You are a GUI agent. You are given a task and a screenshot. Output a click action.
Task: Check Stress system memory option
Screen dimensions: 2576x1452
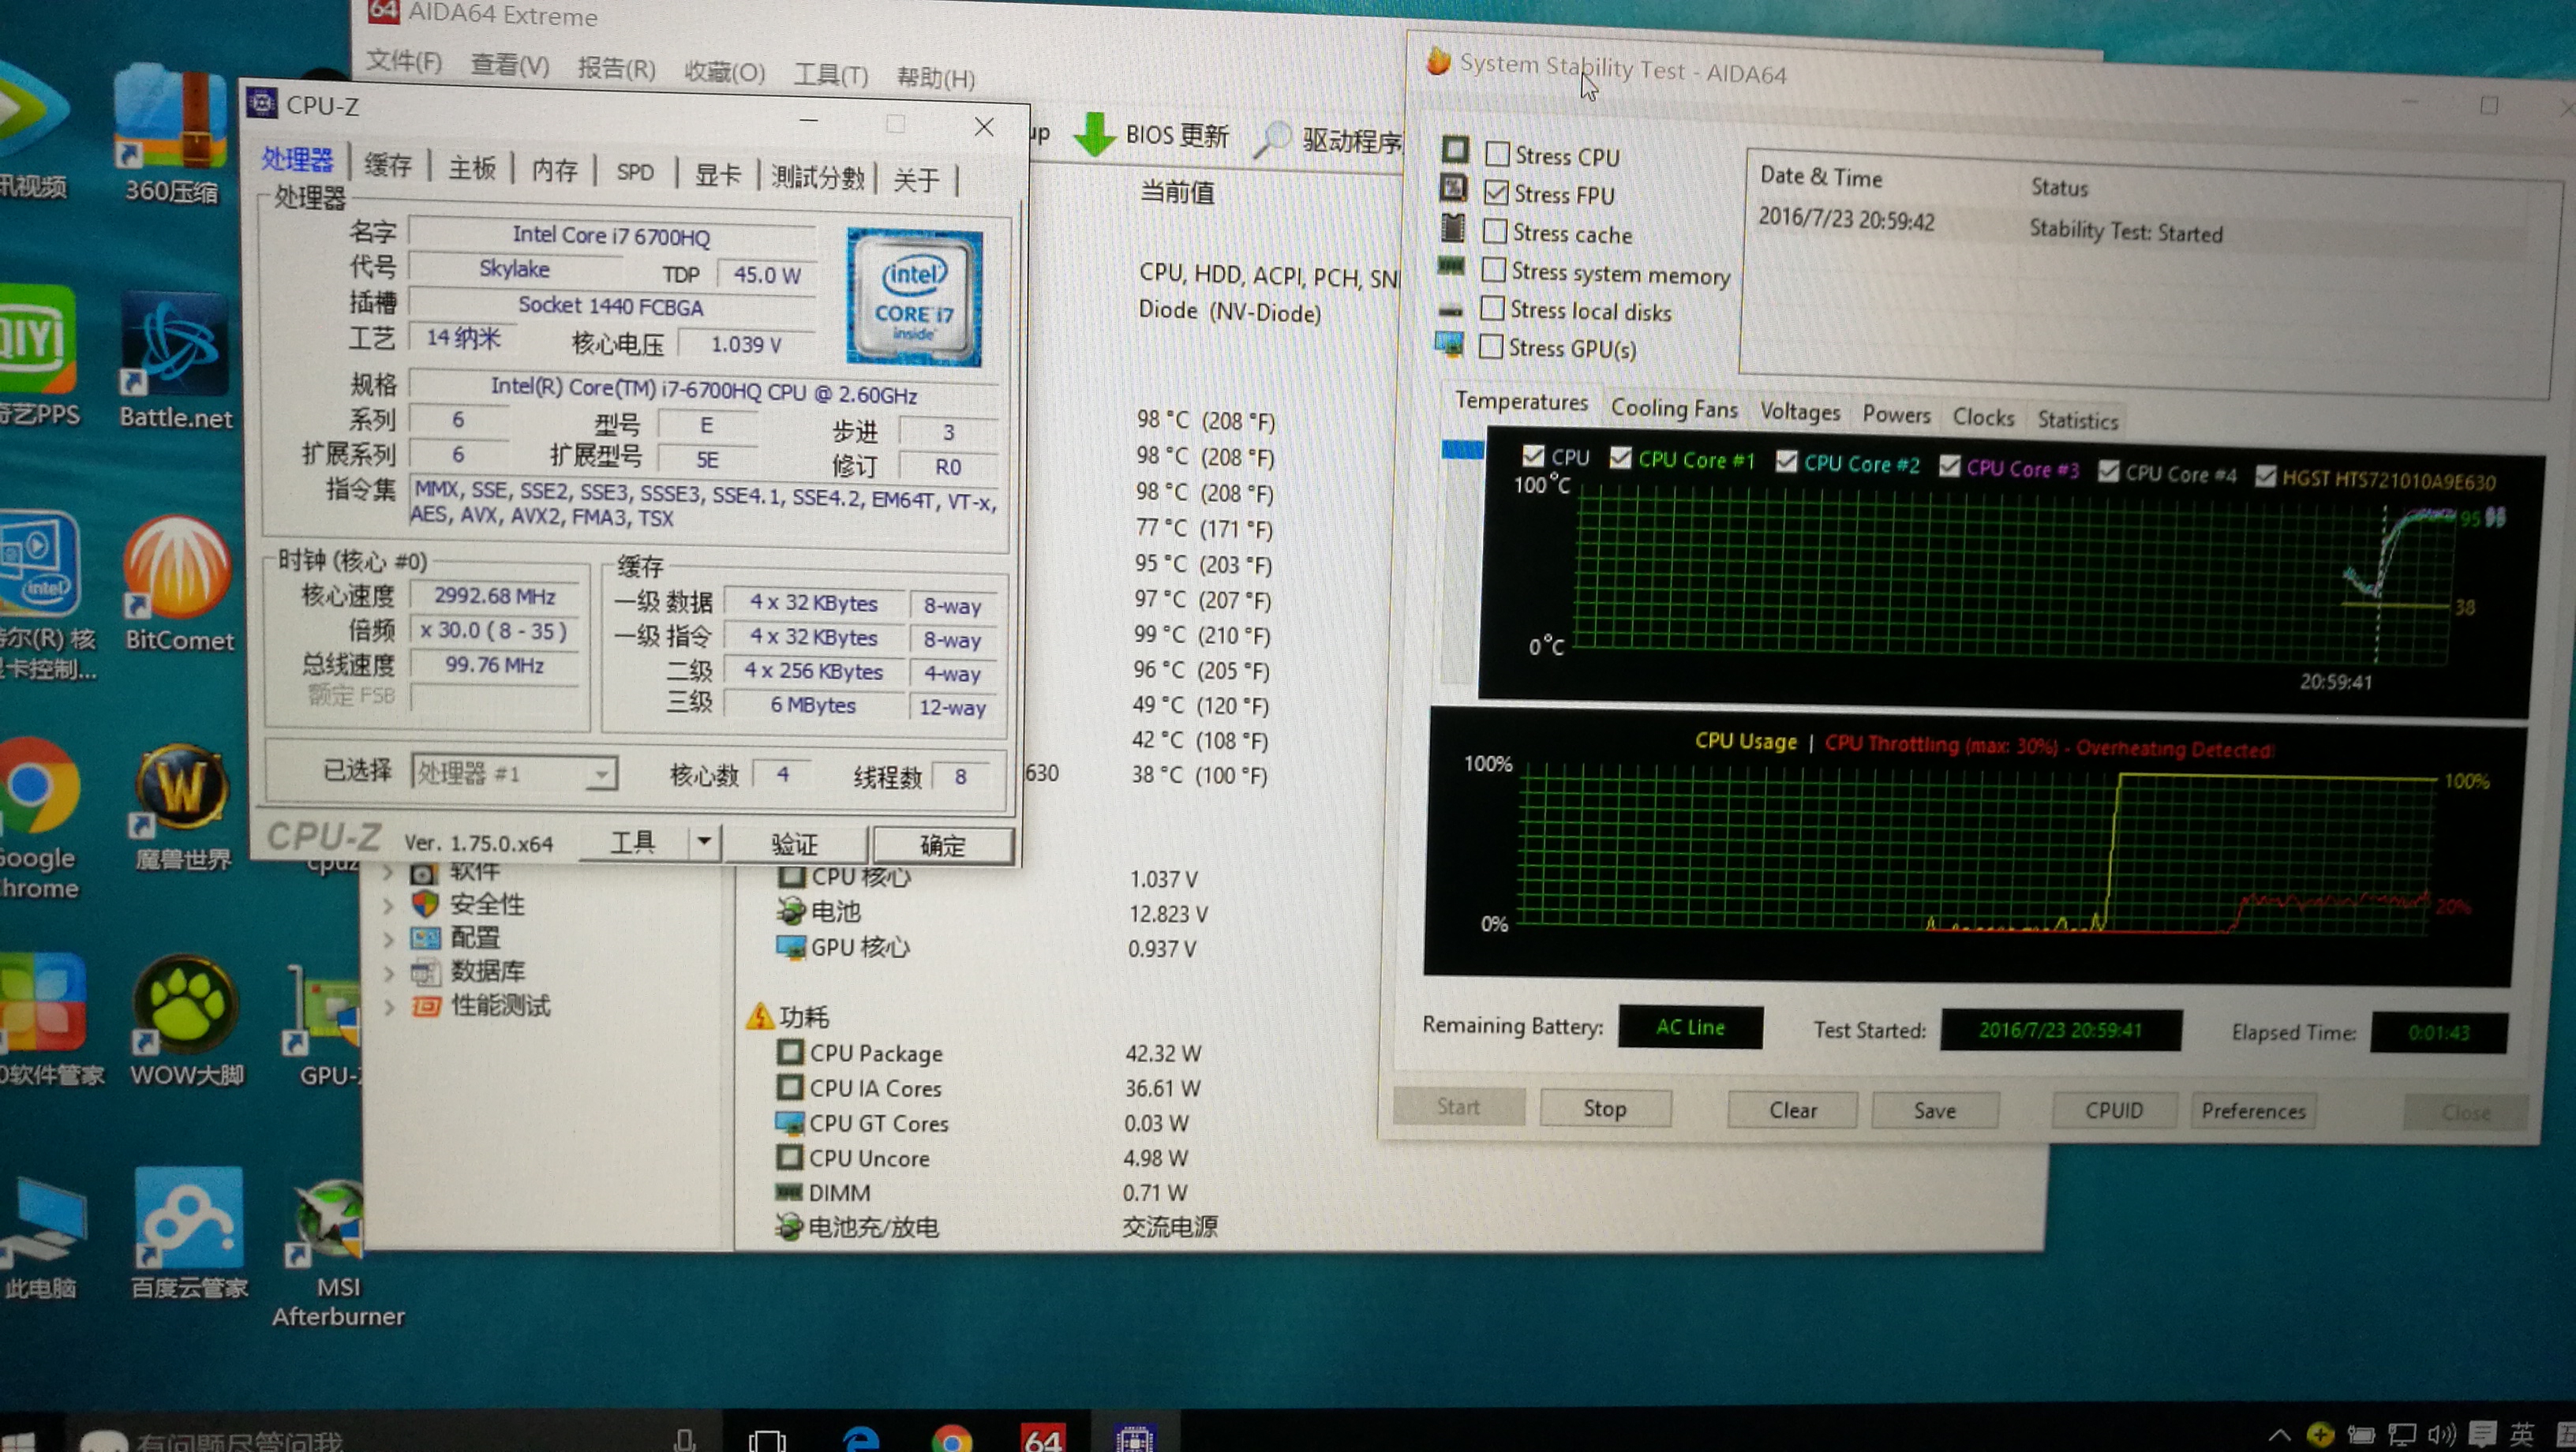1494,270
